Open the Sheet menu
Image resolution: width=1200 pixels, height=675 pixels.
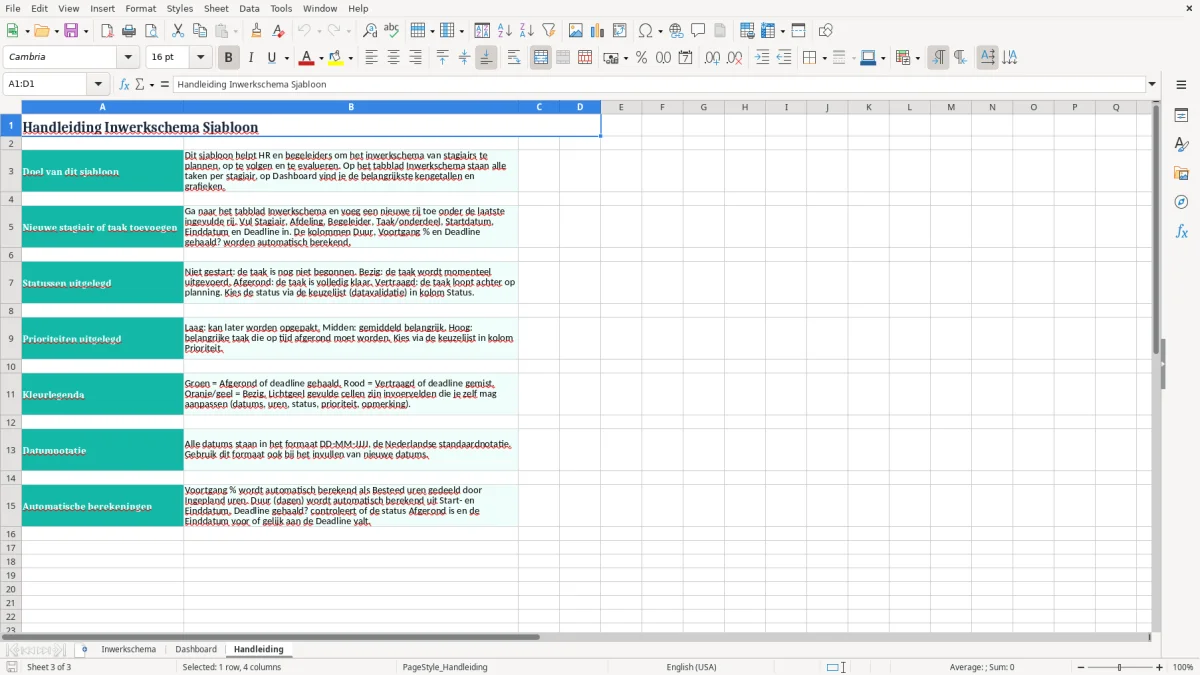pos(216,8)
